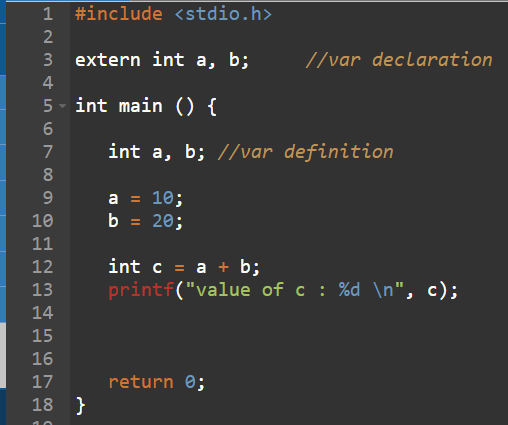Click the //var definition comment
This screenshot has width=508, height=425.
(305, 152)
